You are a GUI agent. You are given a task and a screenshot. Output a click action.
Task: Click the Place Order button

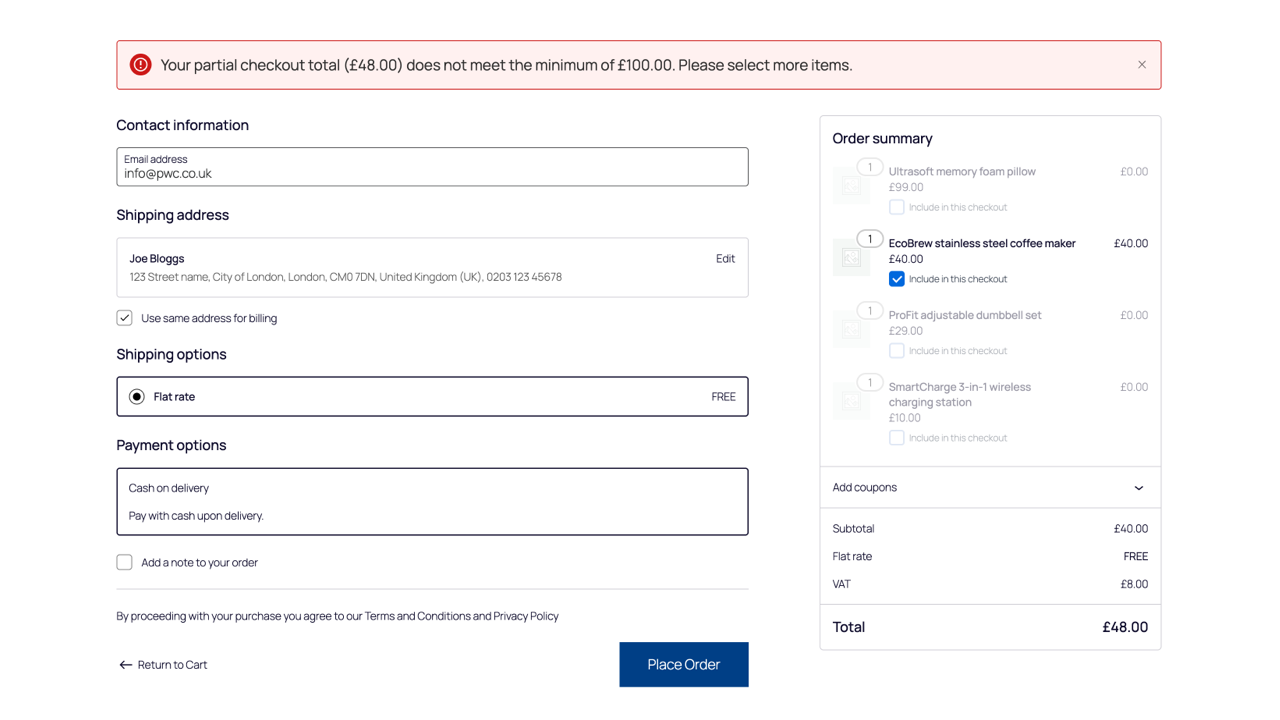pos(683,664)
